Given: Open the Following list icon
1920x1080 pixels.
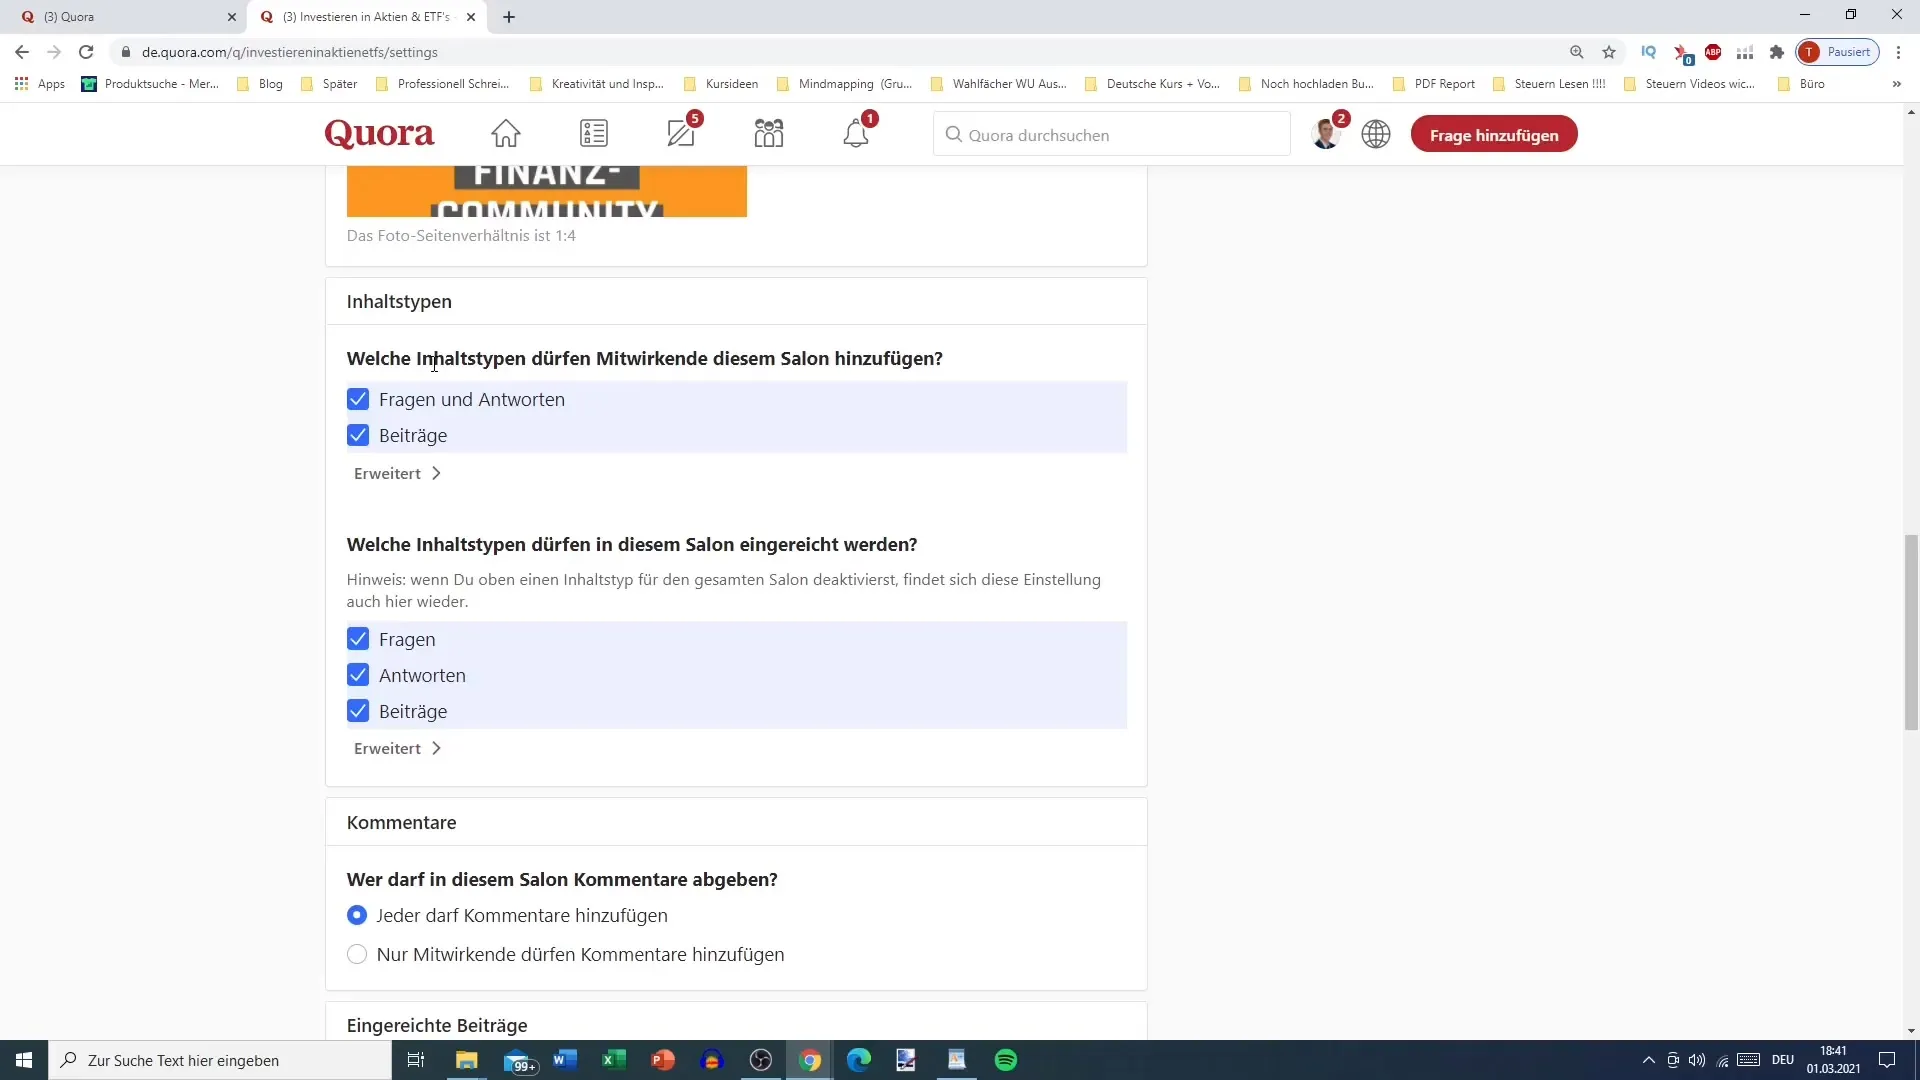Looking at the screenshot, I should 594,134.
